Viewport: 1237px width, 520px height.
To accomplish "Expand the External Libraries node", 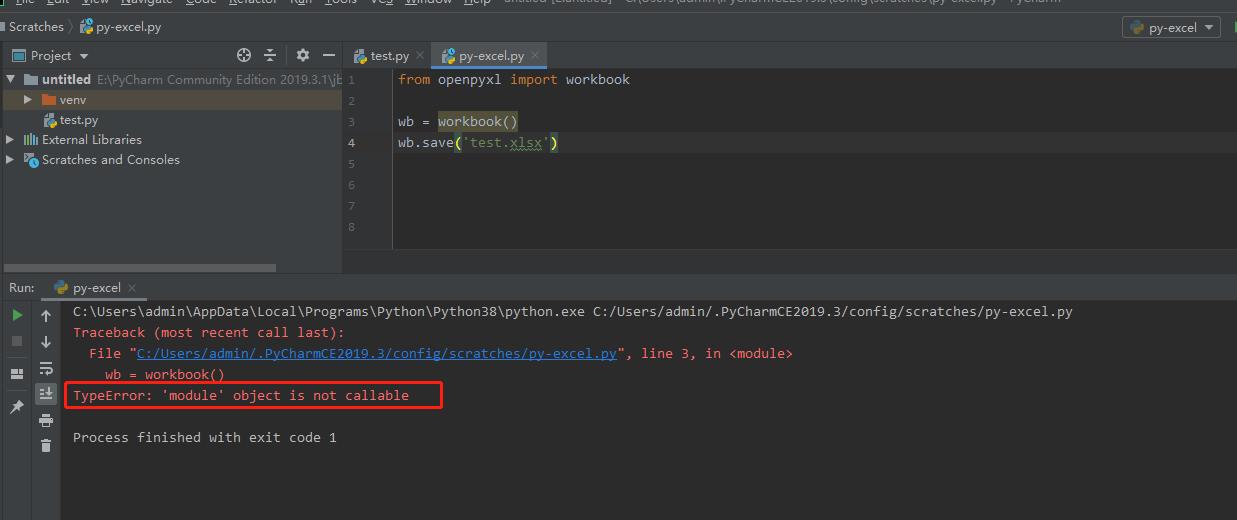I will (11, 140).
